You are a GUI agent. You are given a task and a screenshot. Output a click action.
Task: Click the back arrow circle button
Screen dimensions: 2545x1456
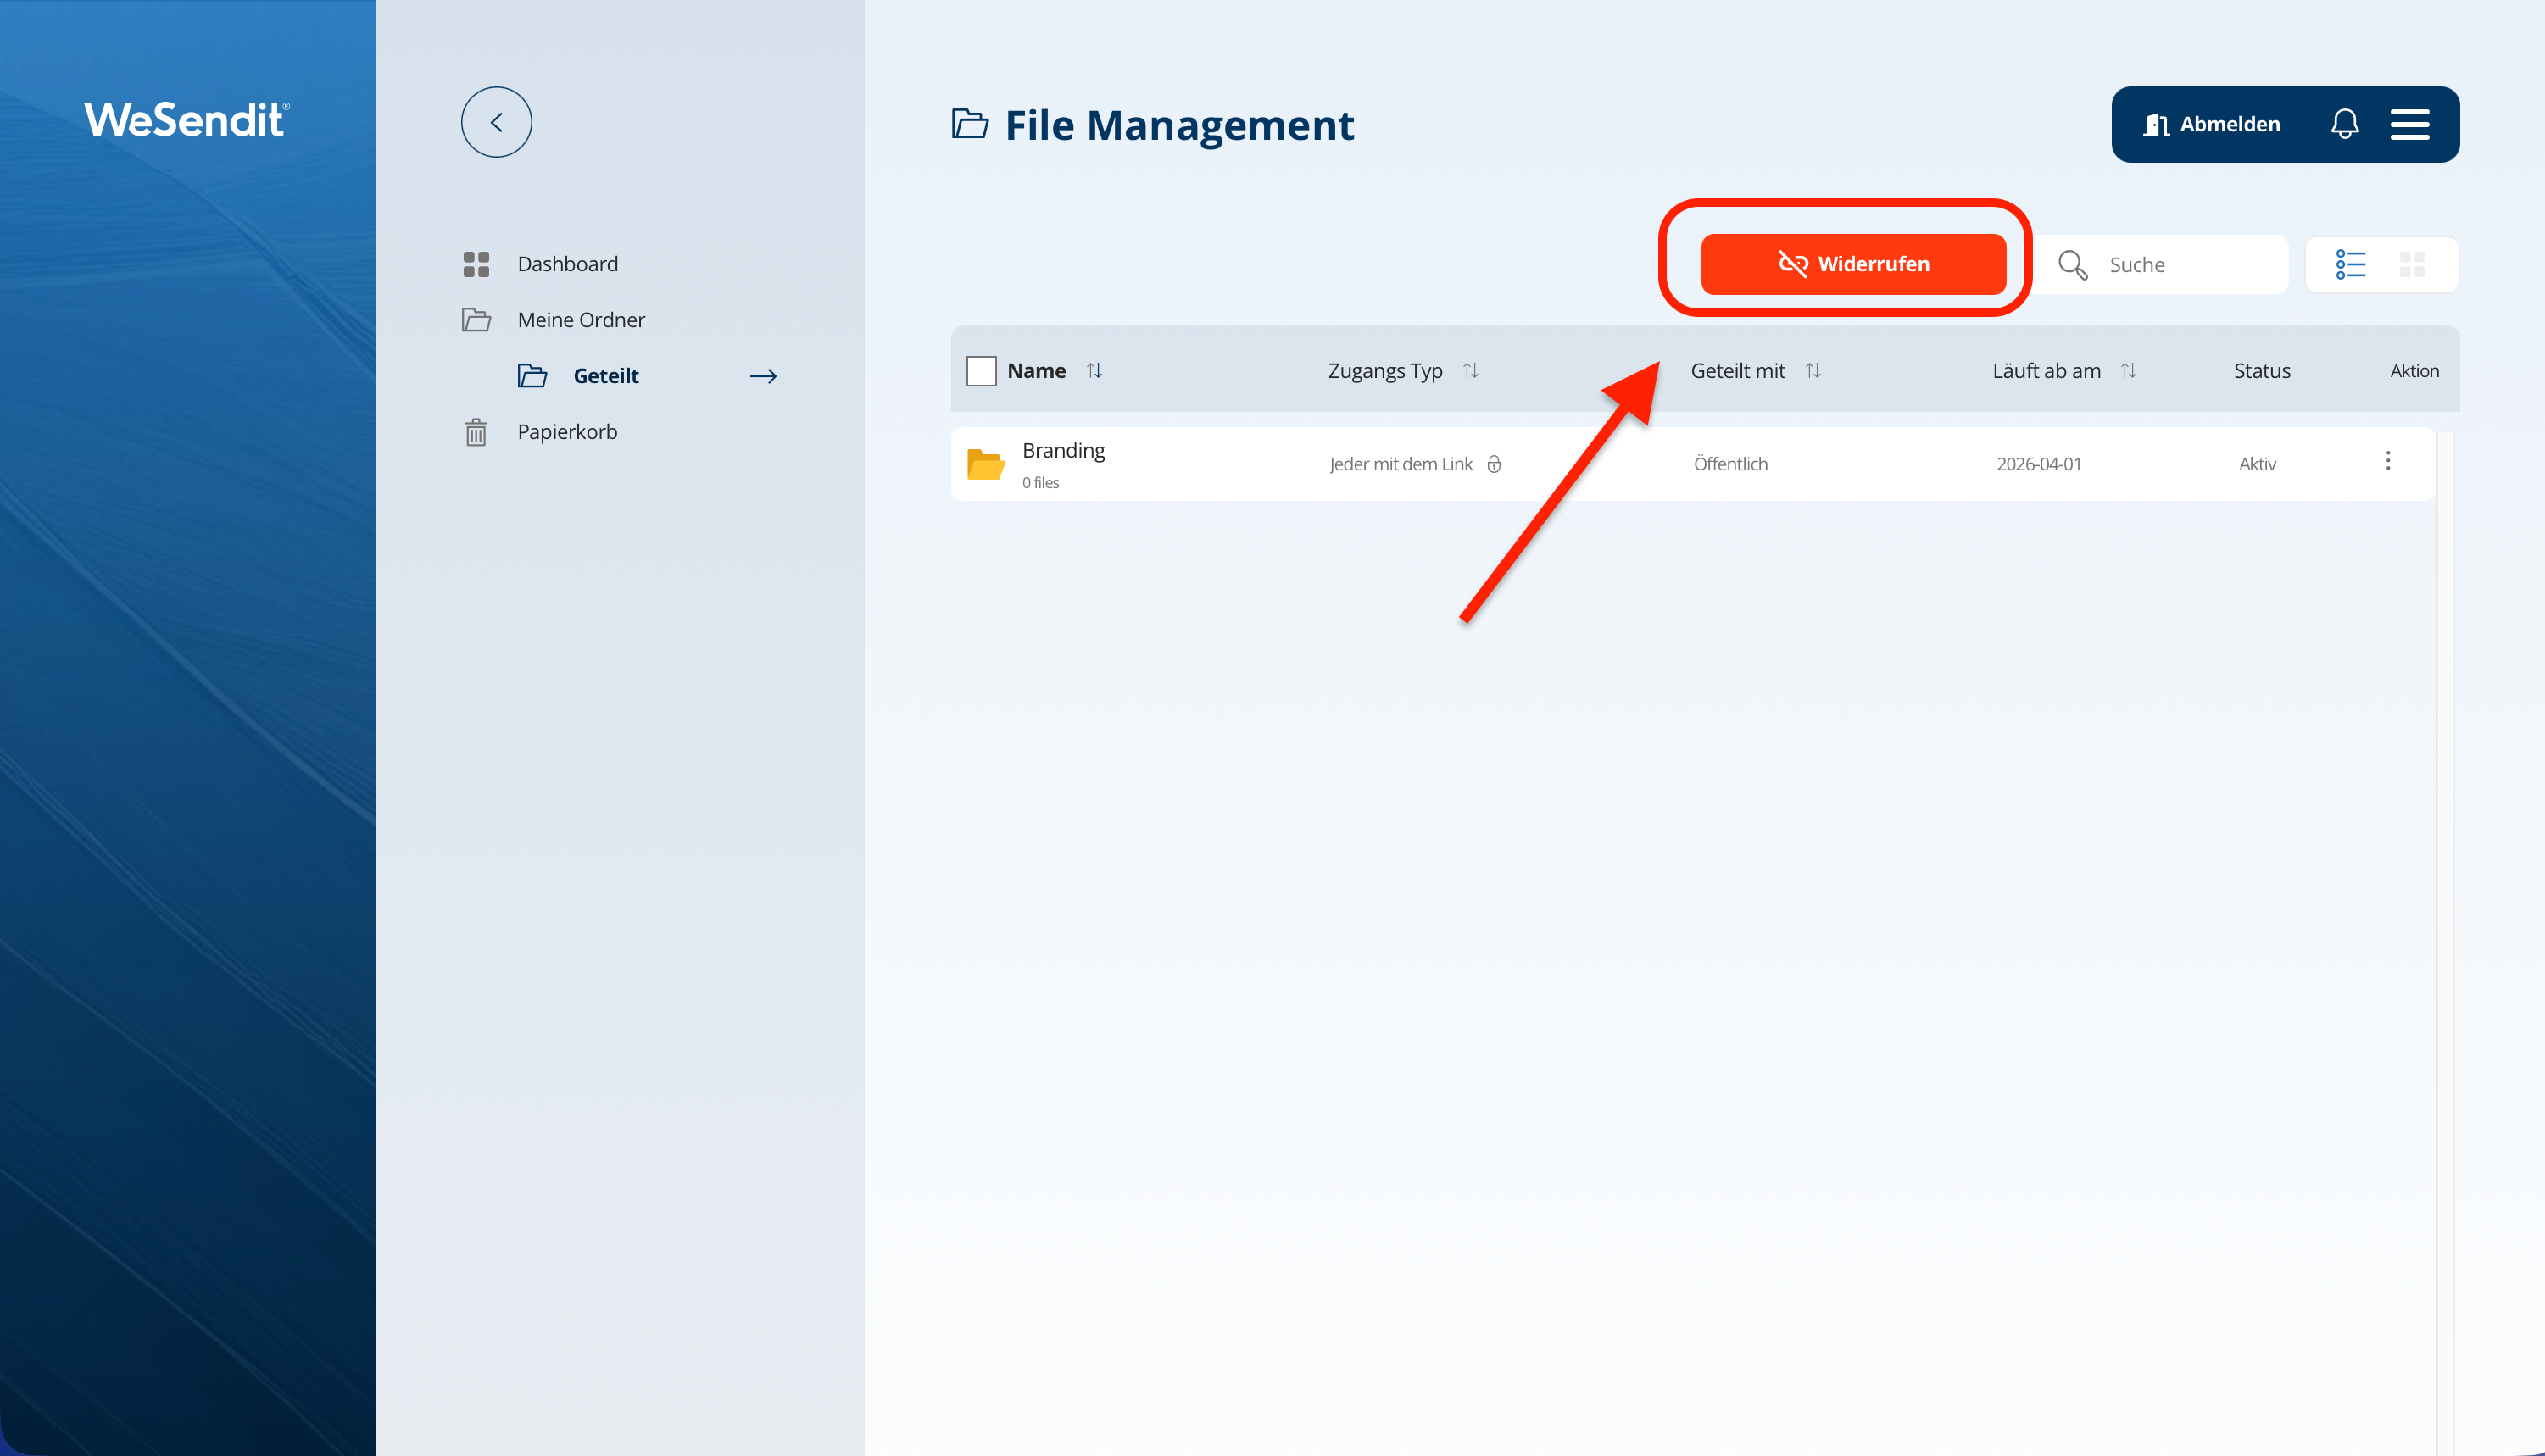(496, 122)
